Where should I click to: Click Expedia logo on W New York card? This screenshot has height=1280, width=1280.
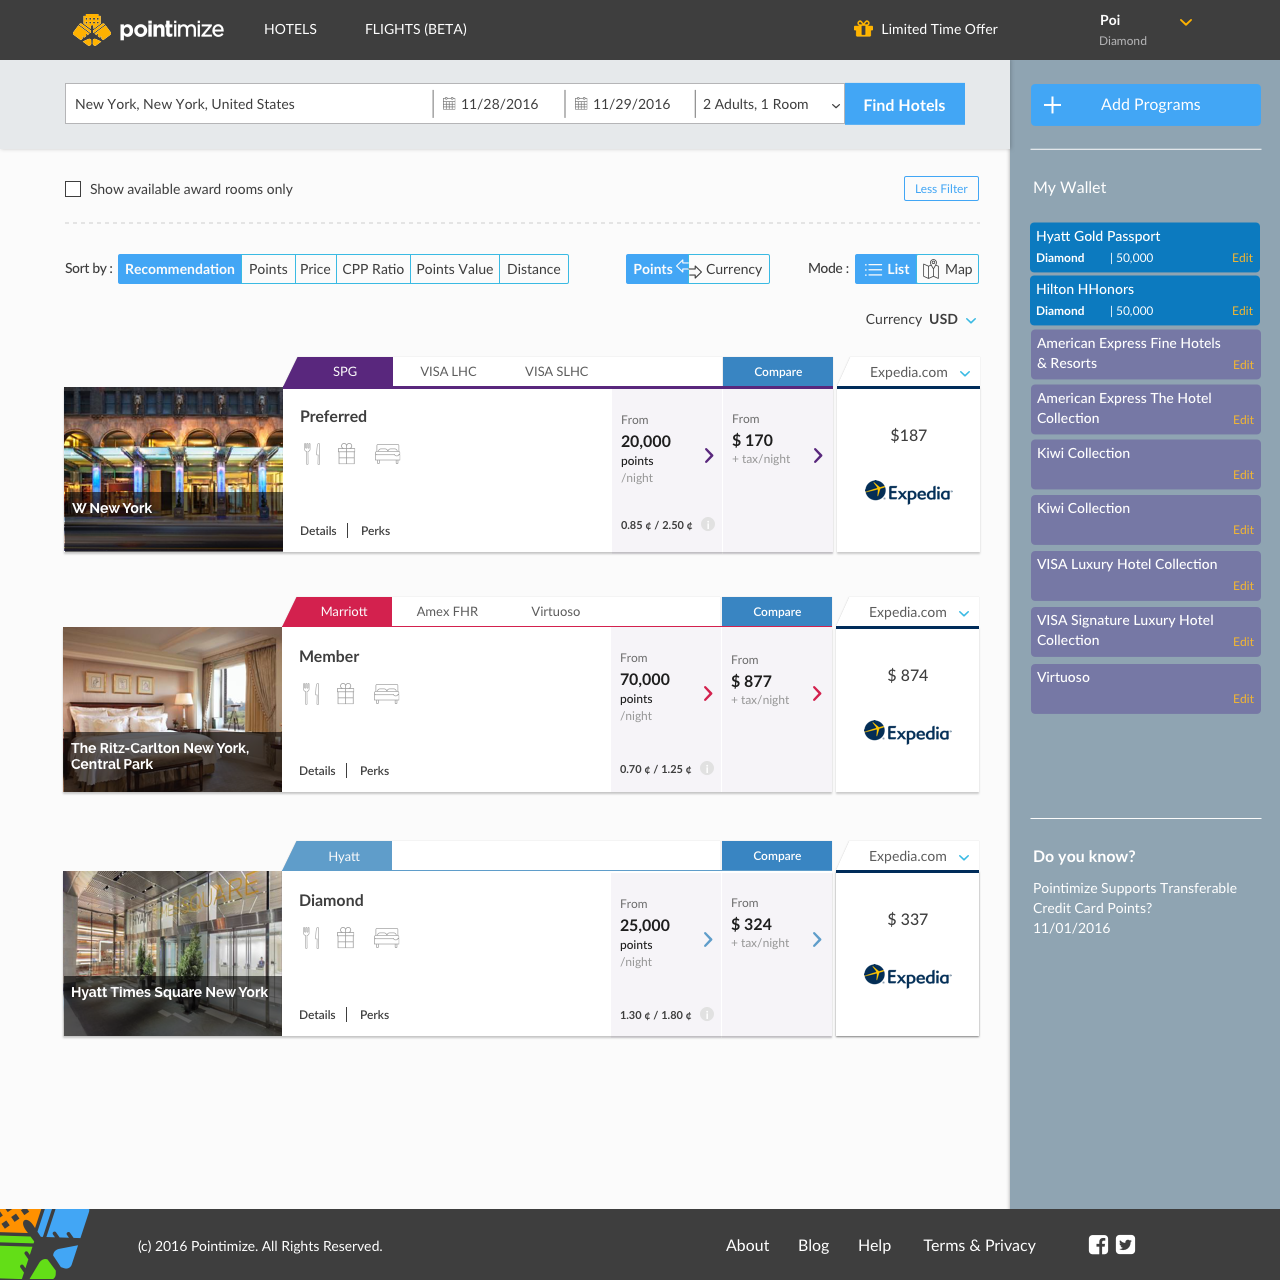908,492
